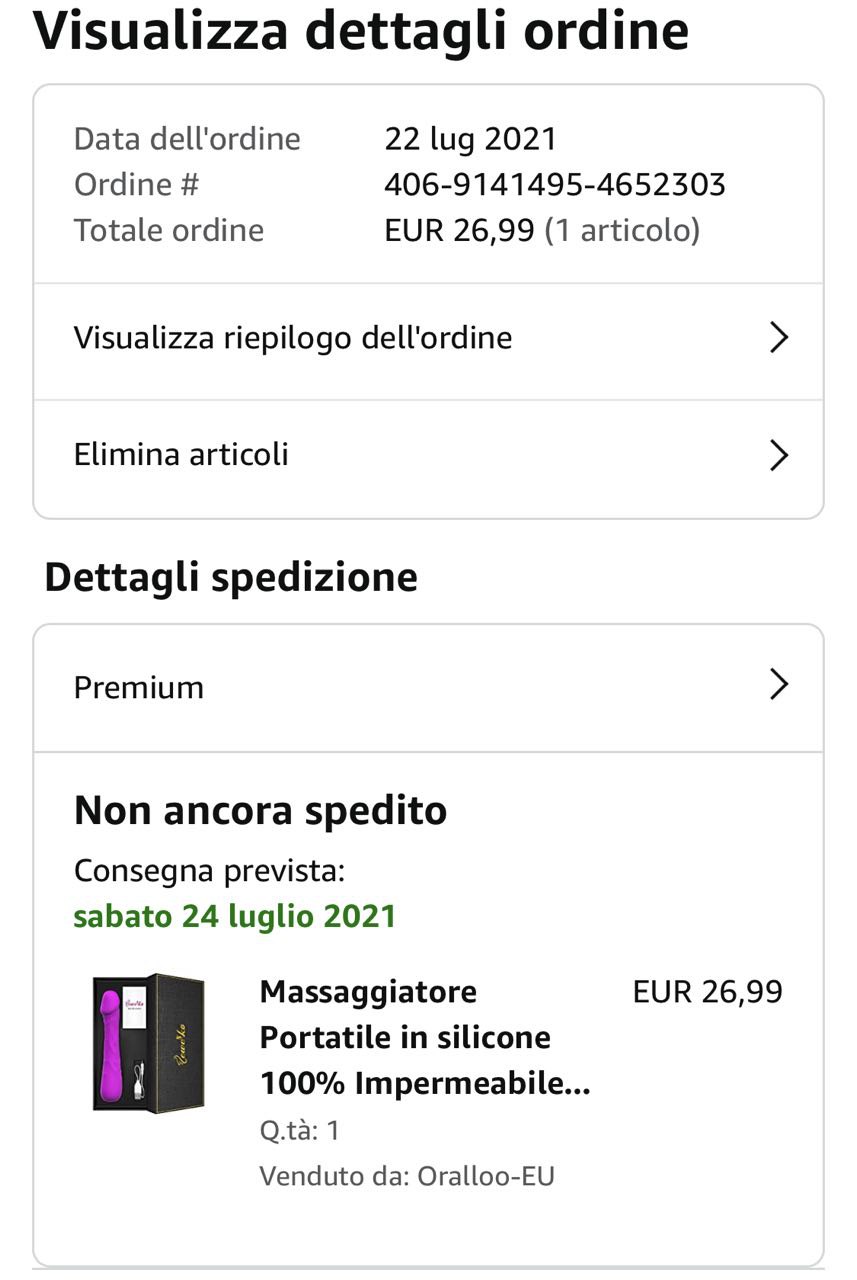Viewport: 857px width, 1280px height.
Task: Click the green date sabato 24 luglio 2021
Action: click(x=235, y=916)
